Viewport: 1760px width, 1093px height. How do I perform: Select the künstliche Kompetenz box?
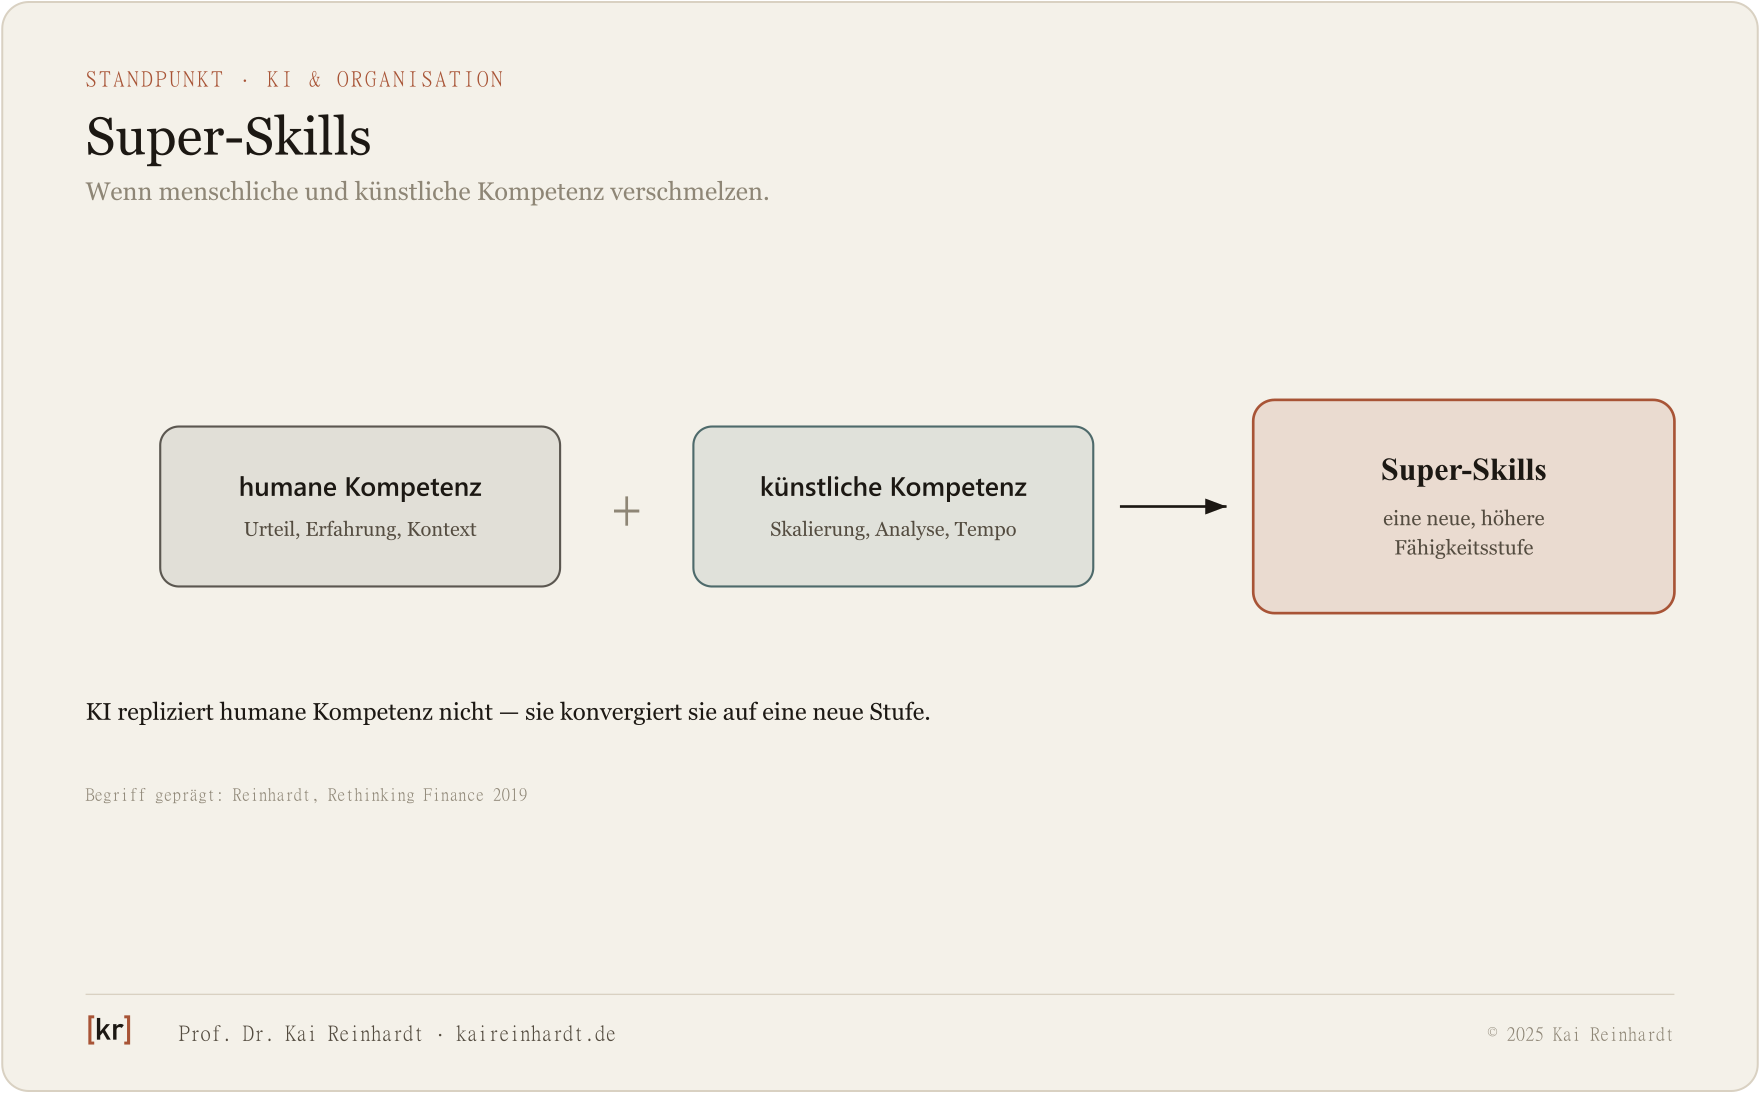[893, 507]
